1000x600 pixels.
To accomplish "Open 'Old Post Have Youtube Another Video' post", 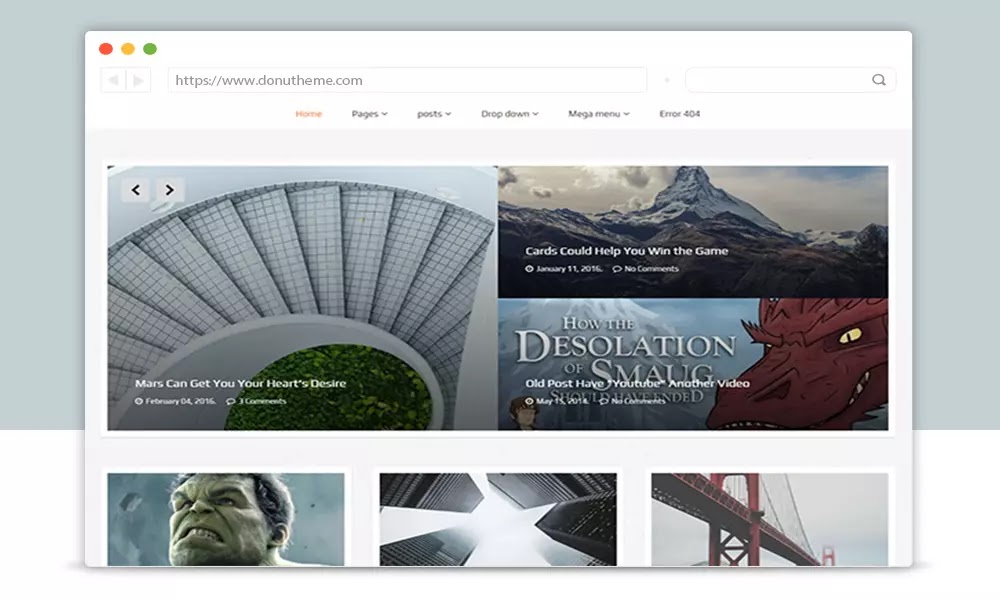I will click(x=637, y=383).
